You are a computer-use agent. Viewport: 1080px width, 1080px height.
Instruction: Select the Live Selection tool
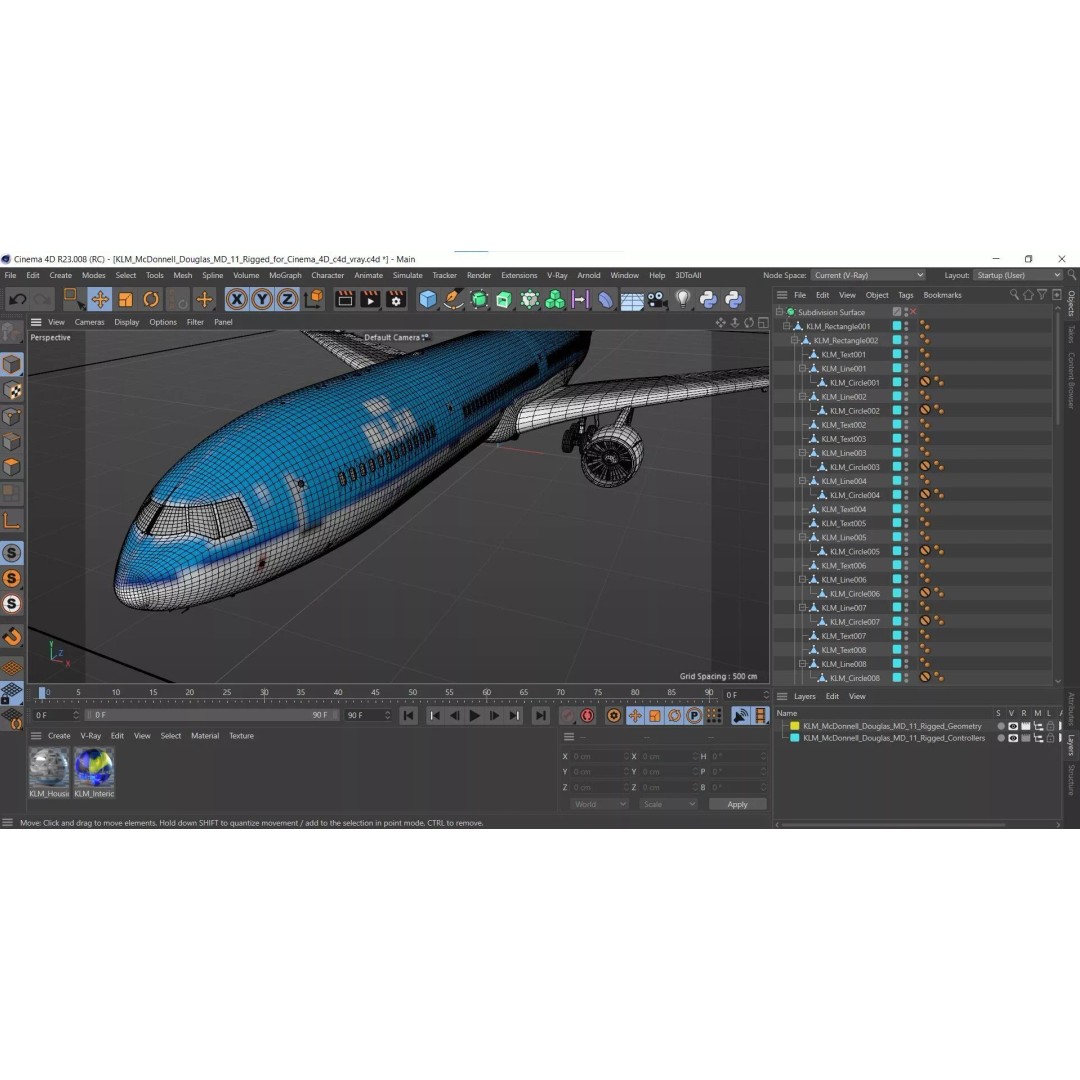tap(72, 299)
